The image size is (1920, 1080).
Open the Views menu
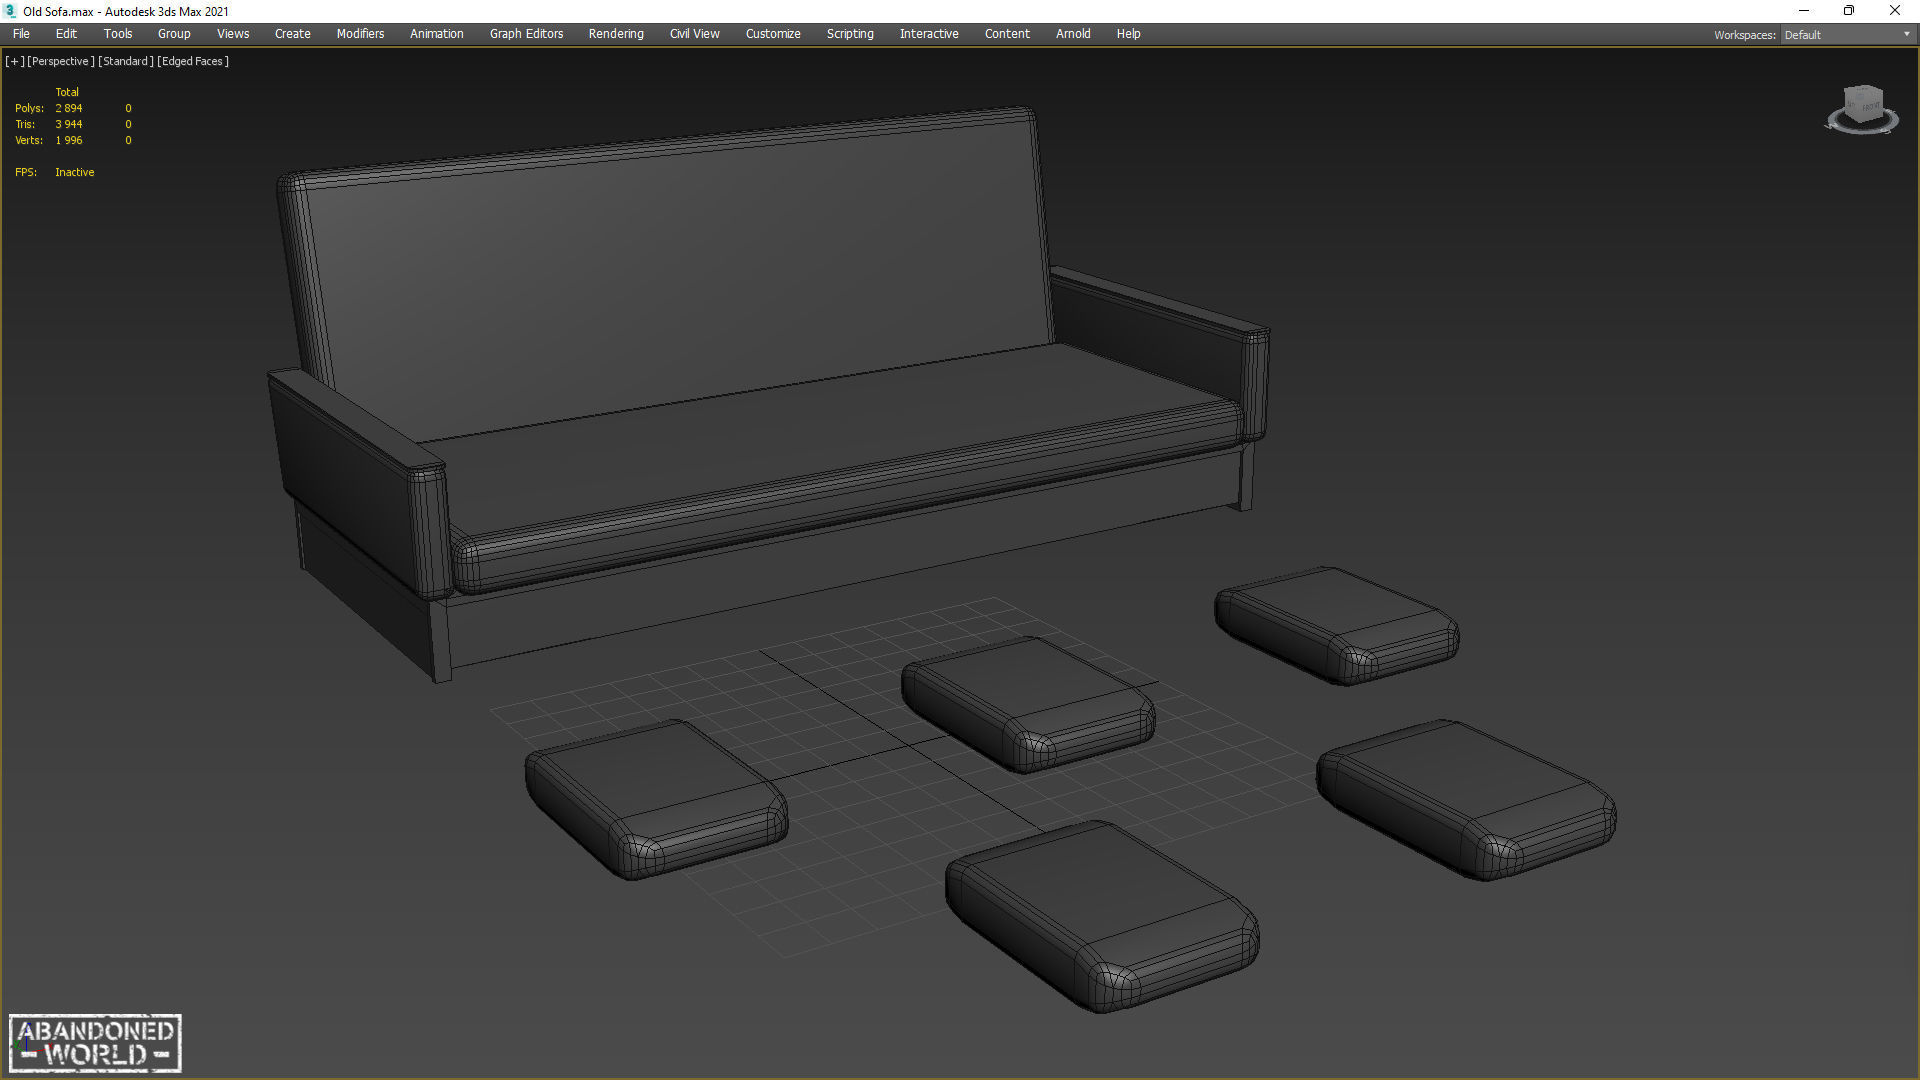[233, 34]
